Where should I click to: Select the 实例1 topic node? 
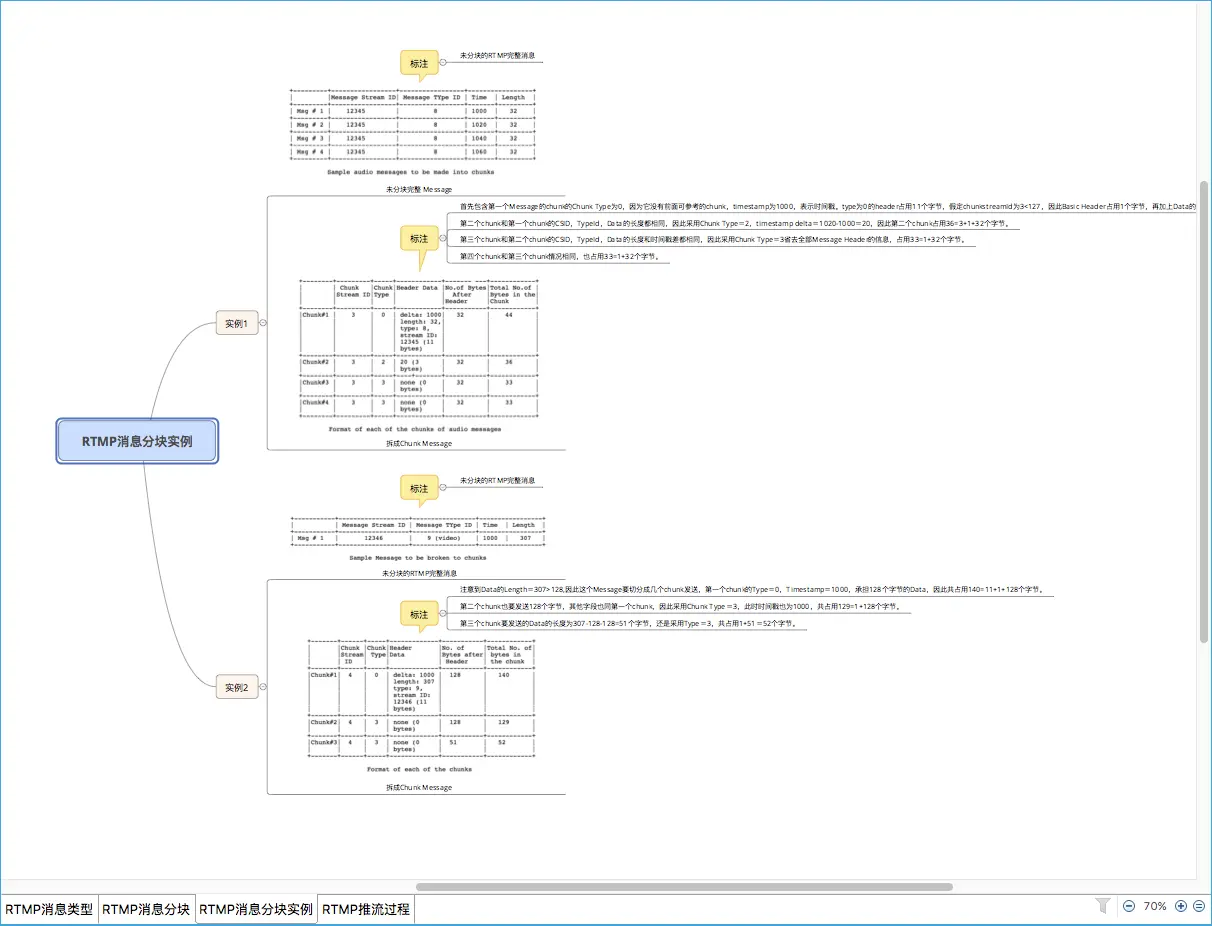coord(237,323)
